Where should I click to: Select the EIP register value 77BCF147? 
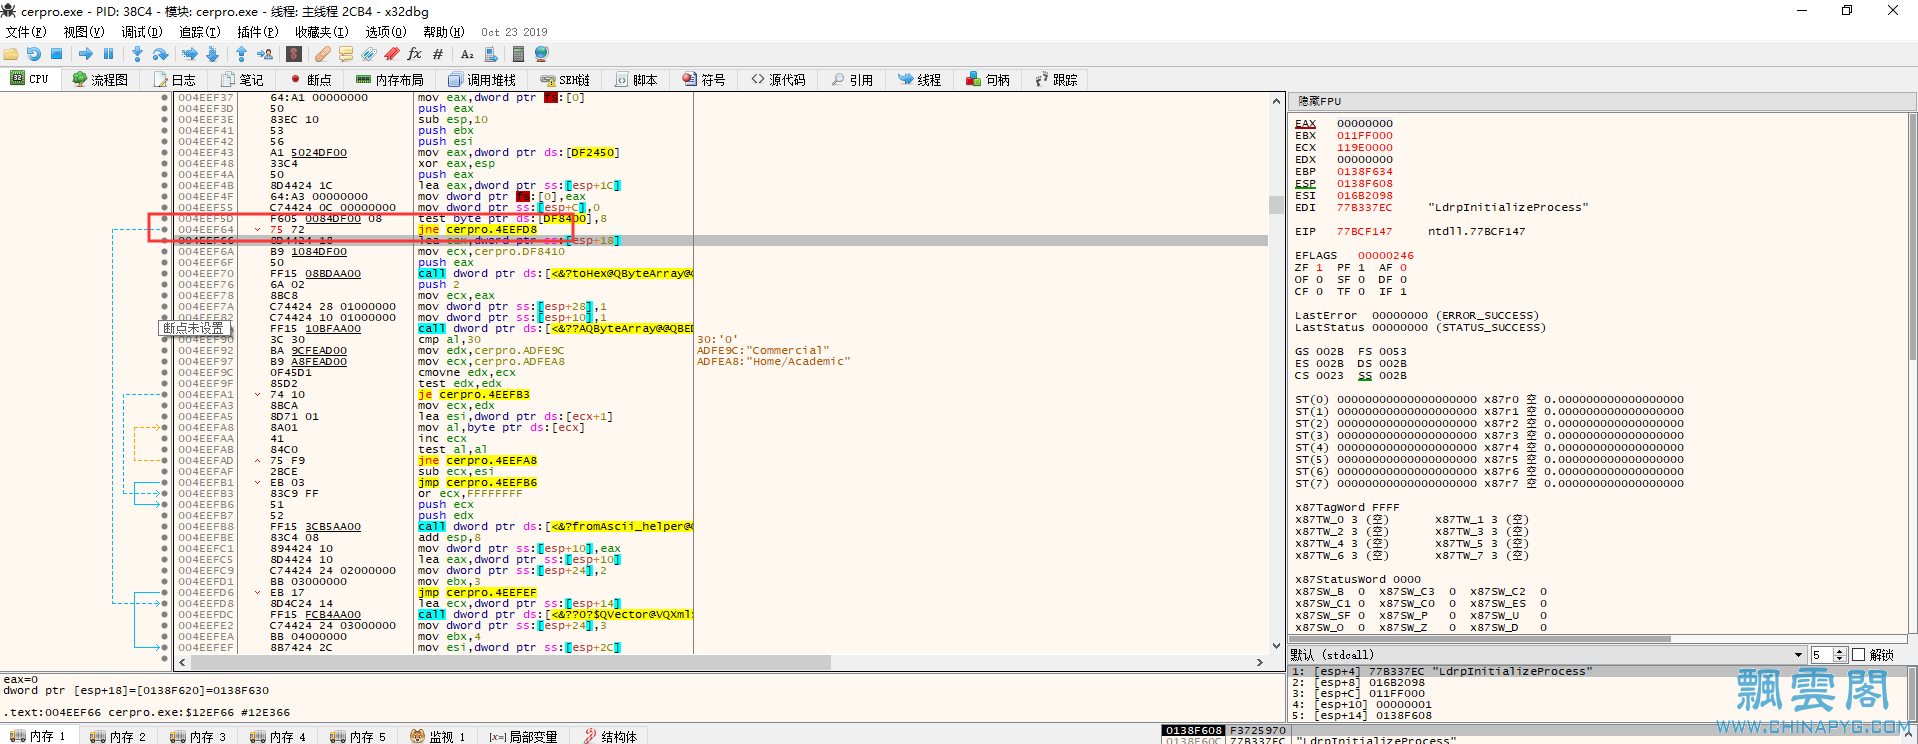(x=1364, y=232)
